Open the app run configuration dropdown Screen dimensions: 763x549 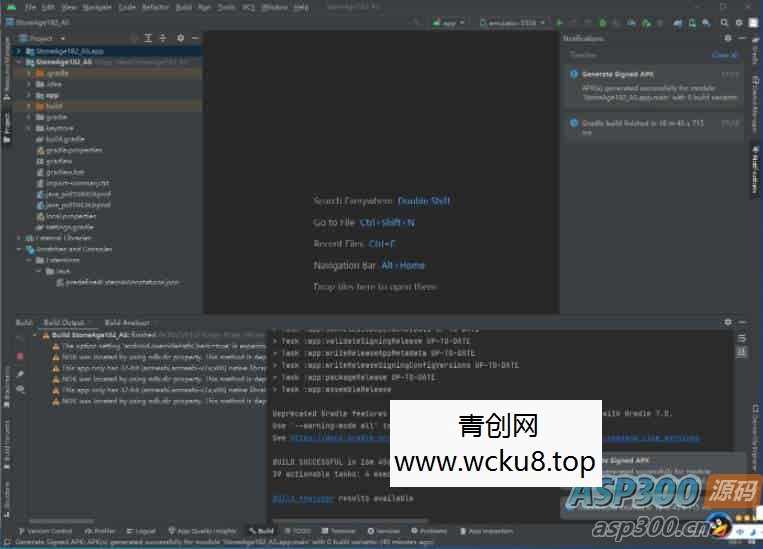pyautogui.click(x=449, y=22)
